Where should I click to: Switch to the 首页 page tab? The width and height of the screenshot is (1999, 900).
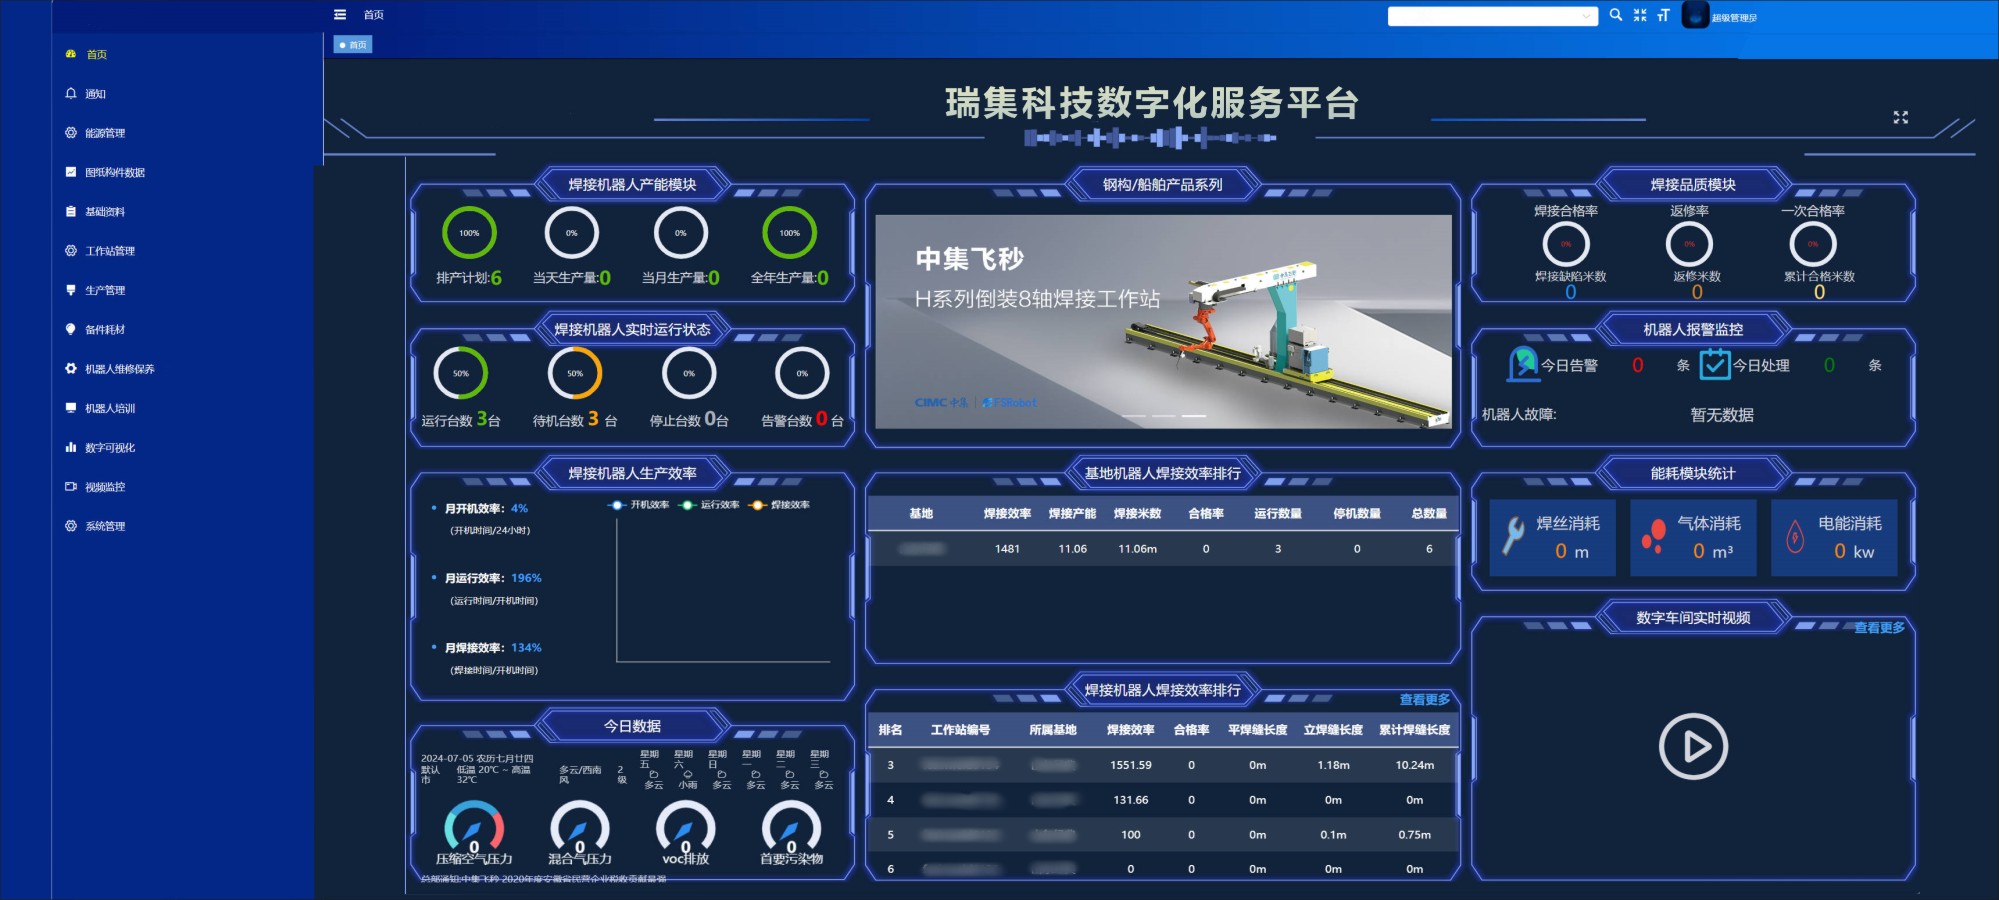click(x=353, y=45)
